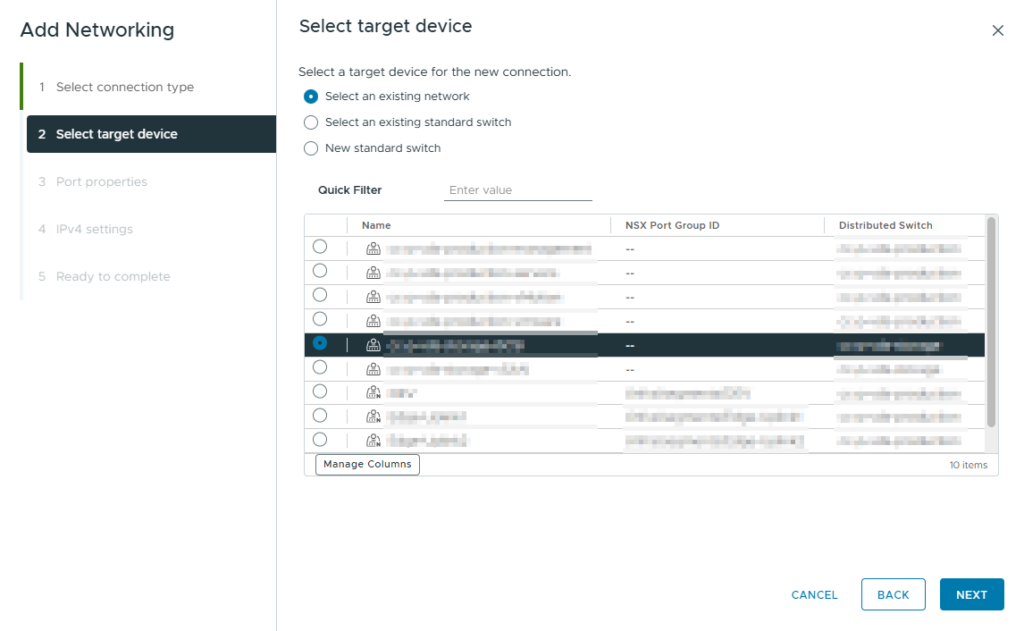Click port group icon in first row
1024x631 pixels.
pyautogui.click(x=373, y=248)
